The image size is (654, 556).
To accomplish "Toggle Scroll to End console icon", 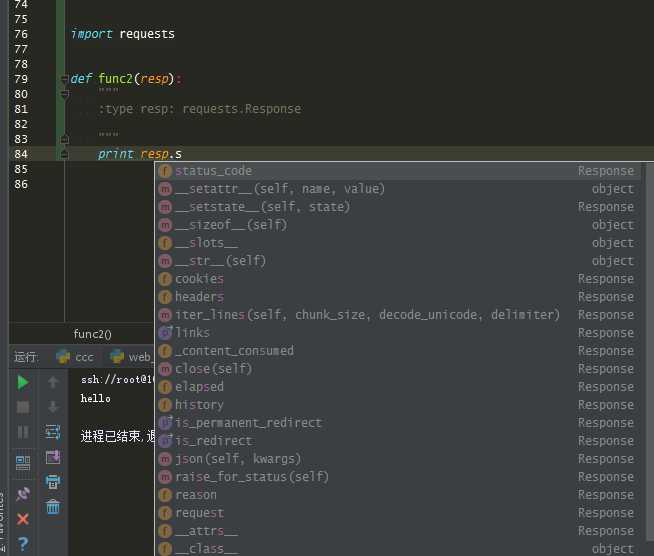I will [x=54, y=457].
